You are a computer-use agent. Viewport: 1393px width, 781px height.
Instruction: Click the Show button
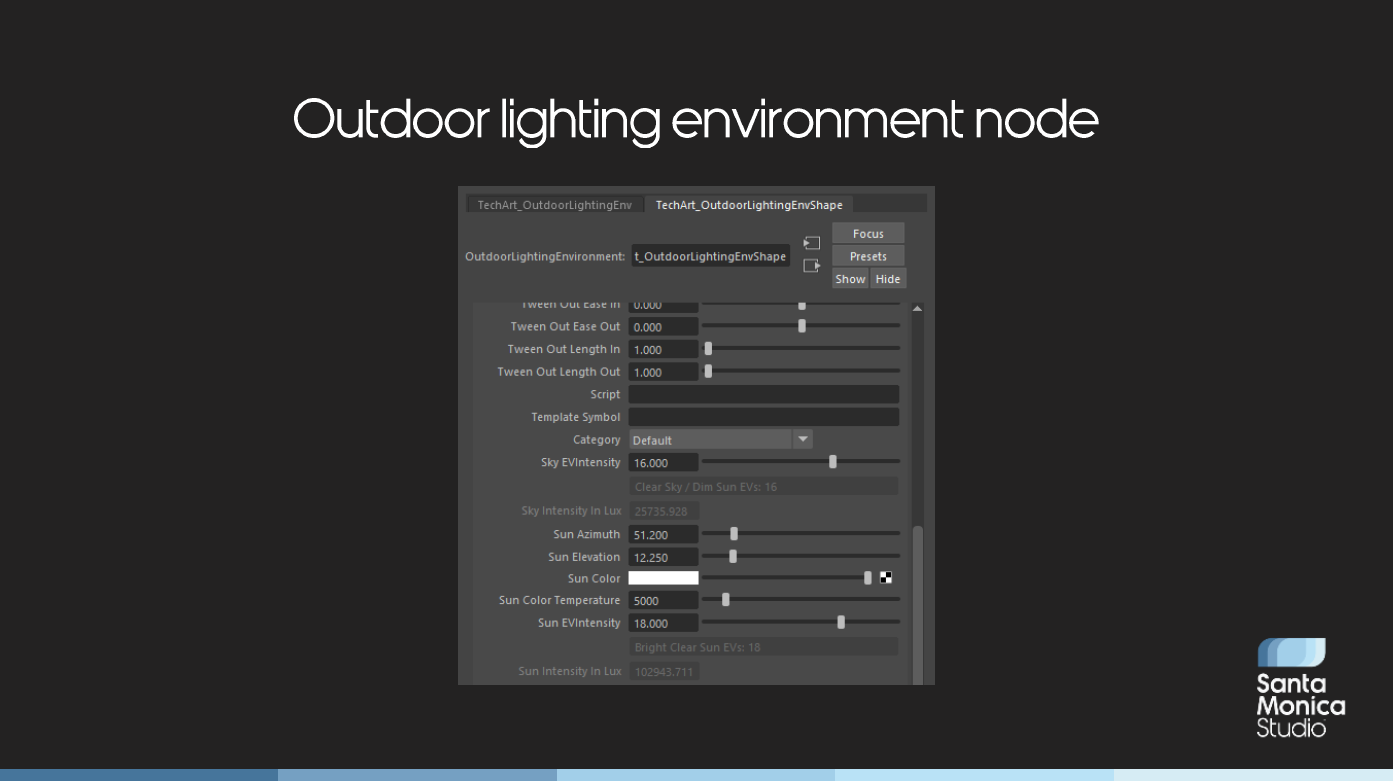click(850, 279)
